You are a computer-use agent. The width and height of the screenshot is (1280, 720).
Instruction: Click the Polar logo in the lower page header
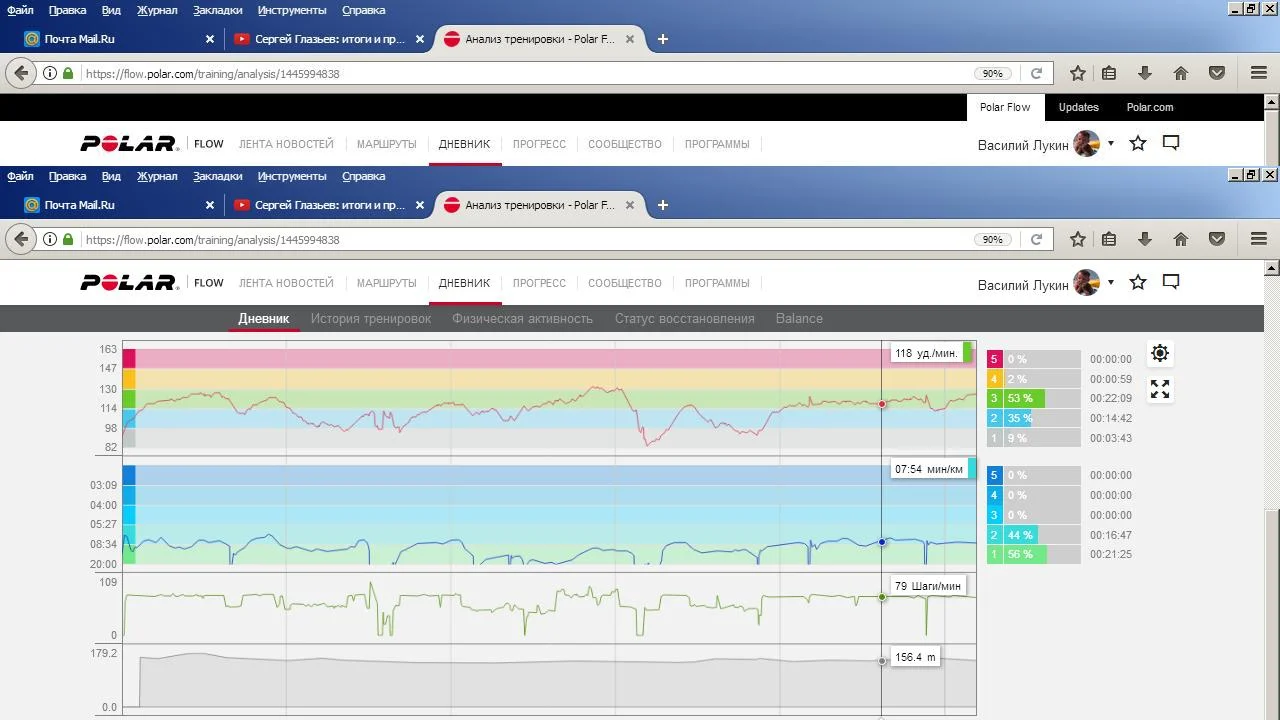click(x=130, y=283)
